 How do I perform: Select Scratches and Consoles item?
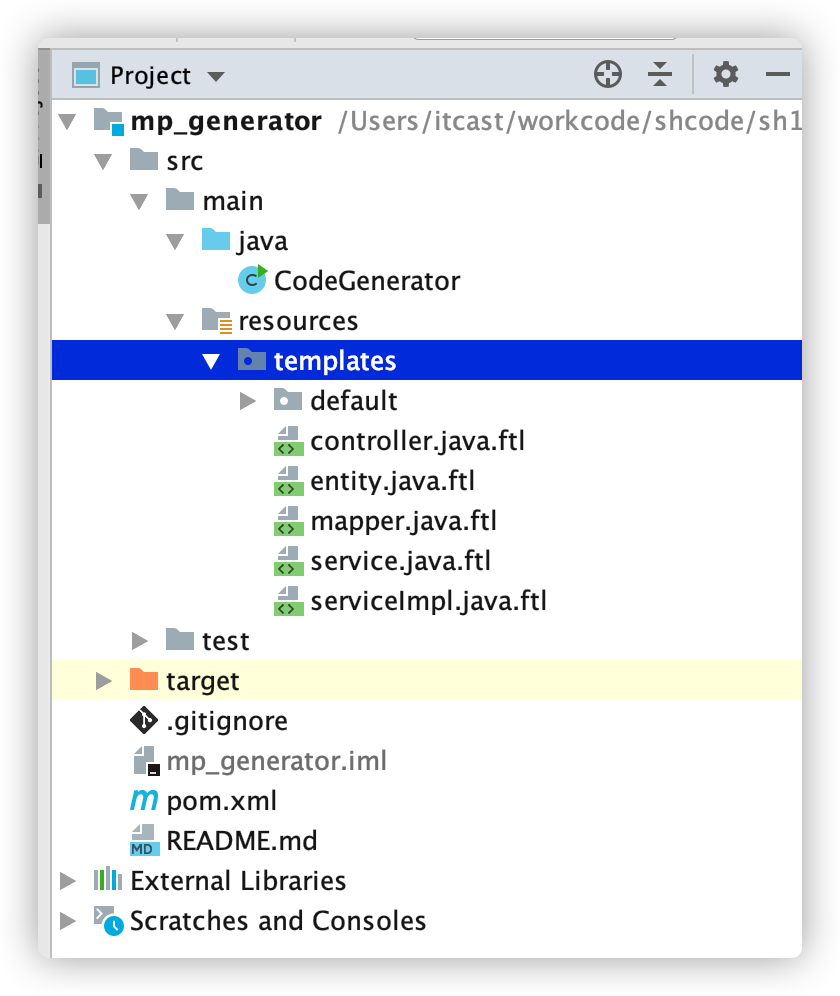pos(277,920)
